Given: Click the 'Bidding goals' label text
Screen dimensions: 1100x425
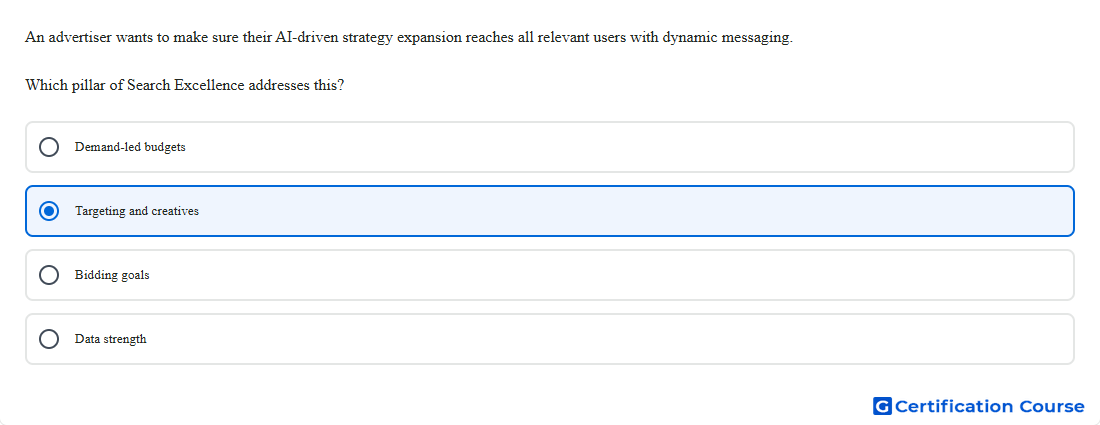Looking at the screenshot, I should tap(112, 275).
